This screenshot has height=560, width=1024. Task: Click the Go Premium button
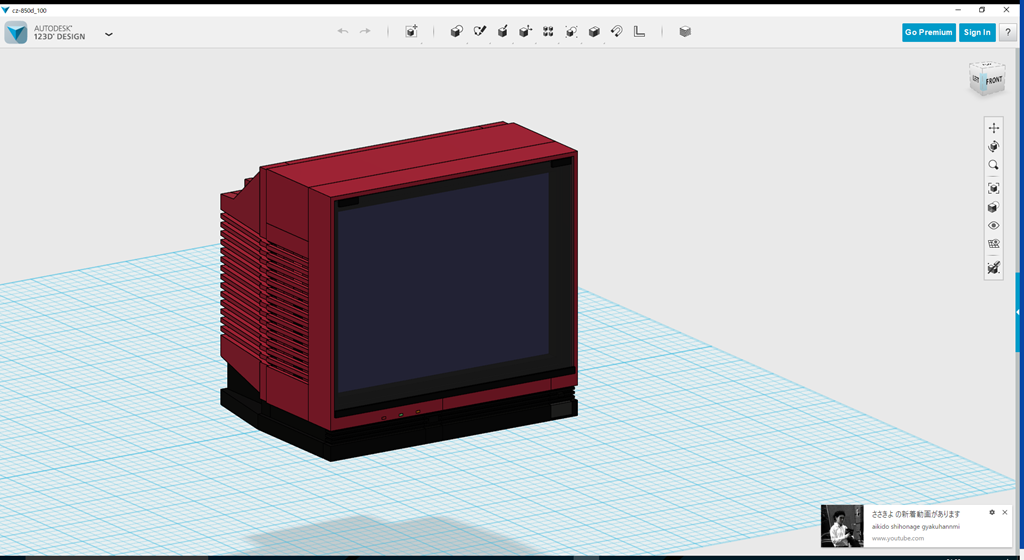(928, 32)
